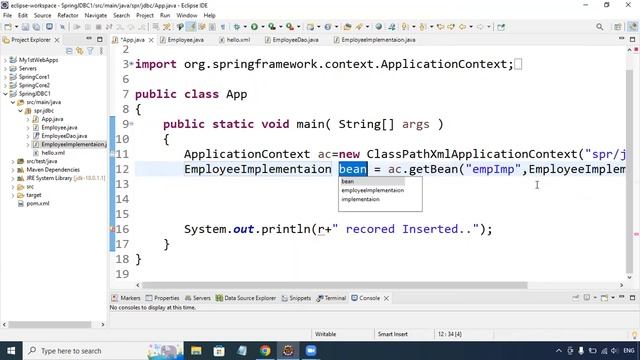Click the Windows Start button
The width and height of the screenshot is (640, 360).
11,351
